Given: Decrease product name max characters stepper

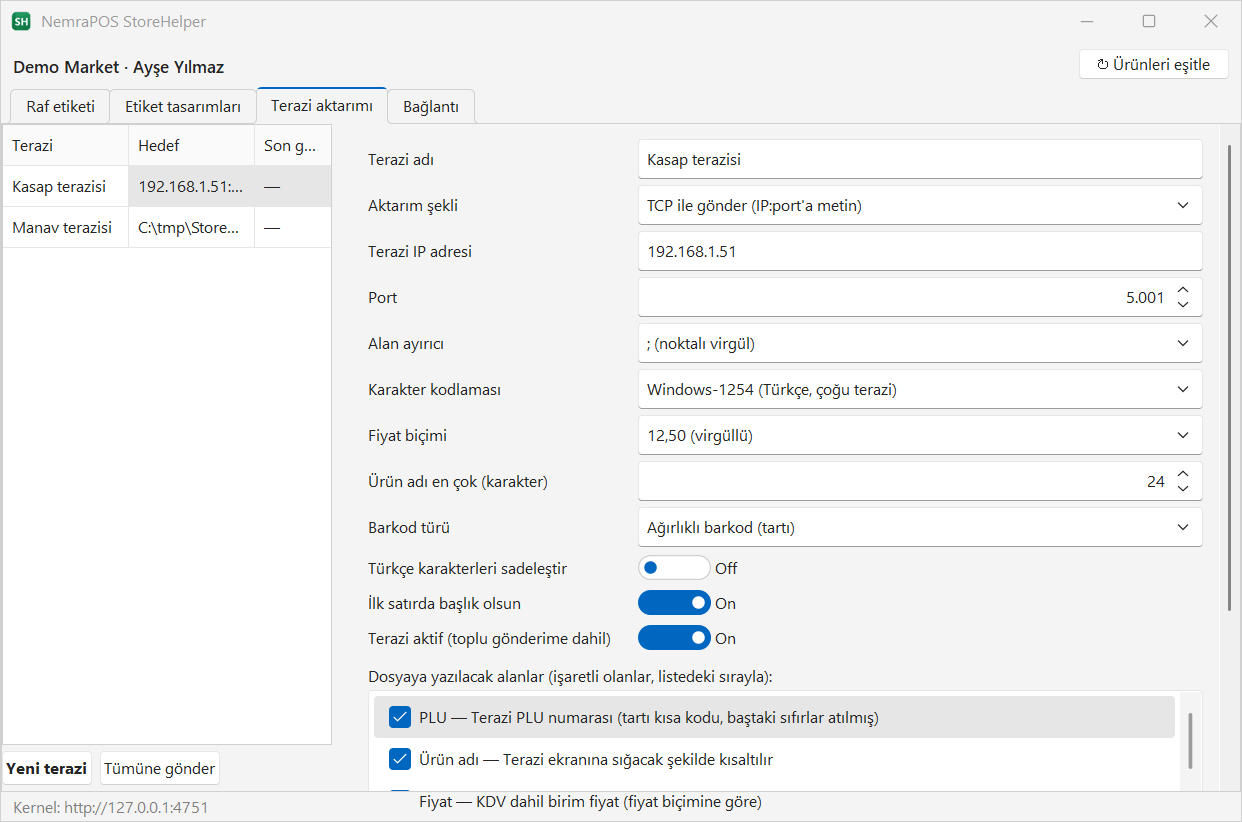Looking at the screenshot, I should (x=1183, y=488).
